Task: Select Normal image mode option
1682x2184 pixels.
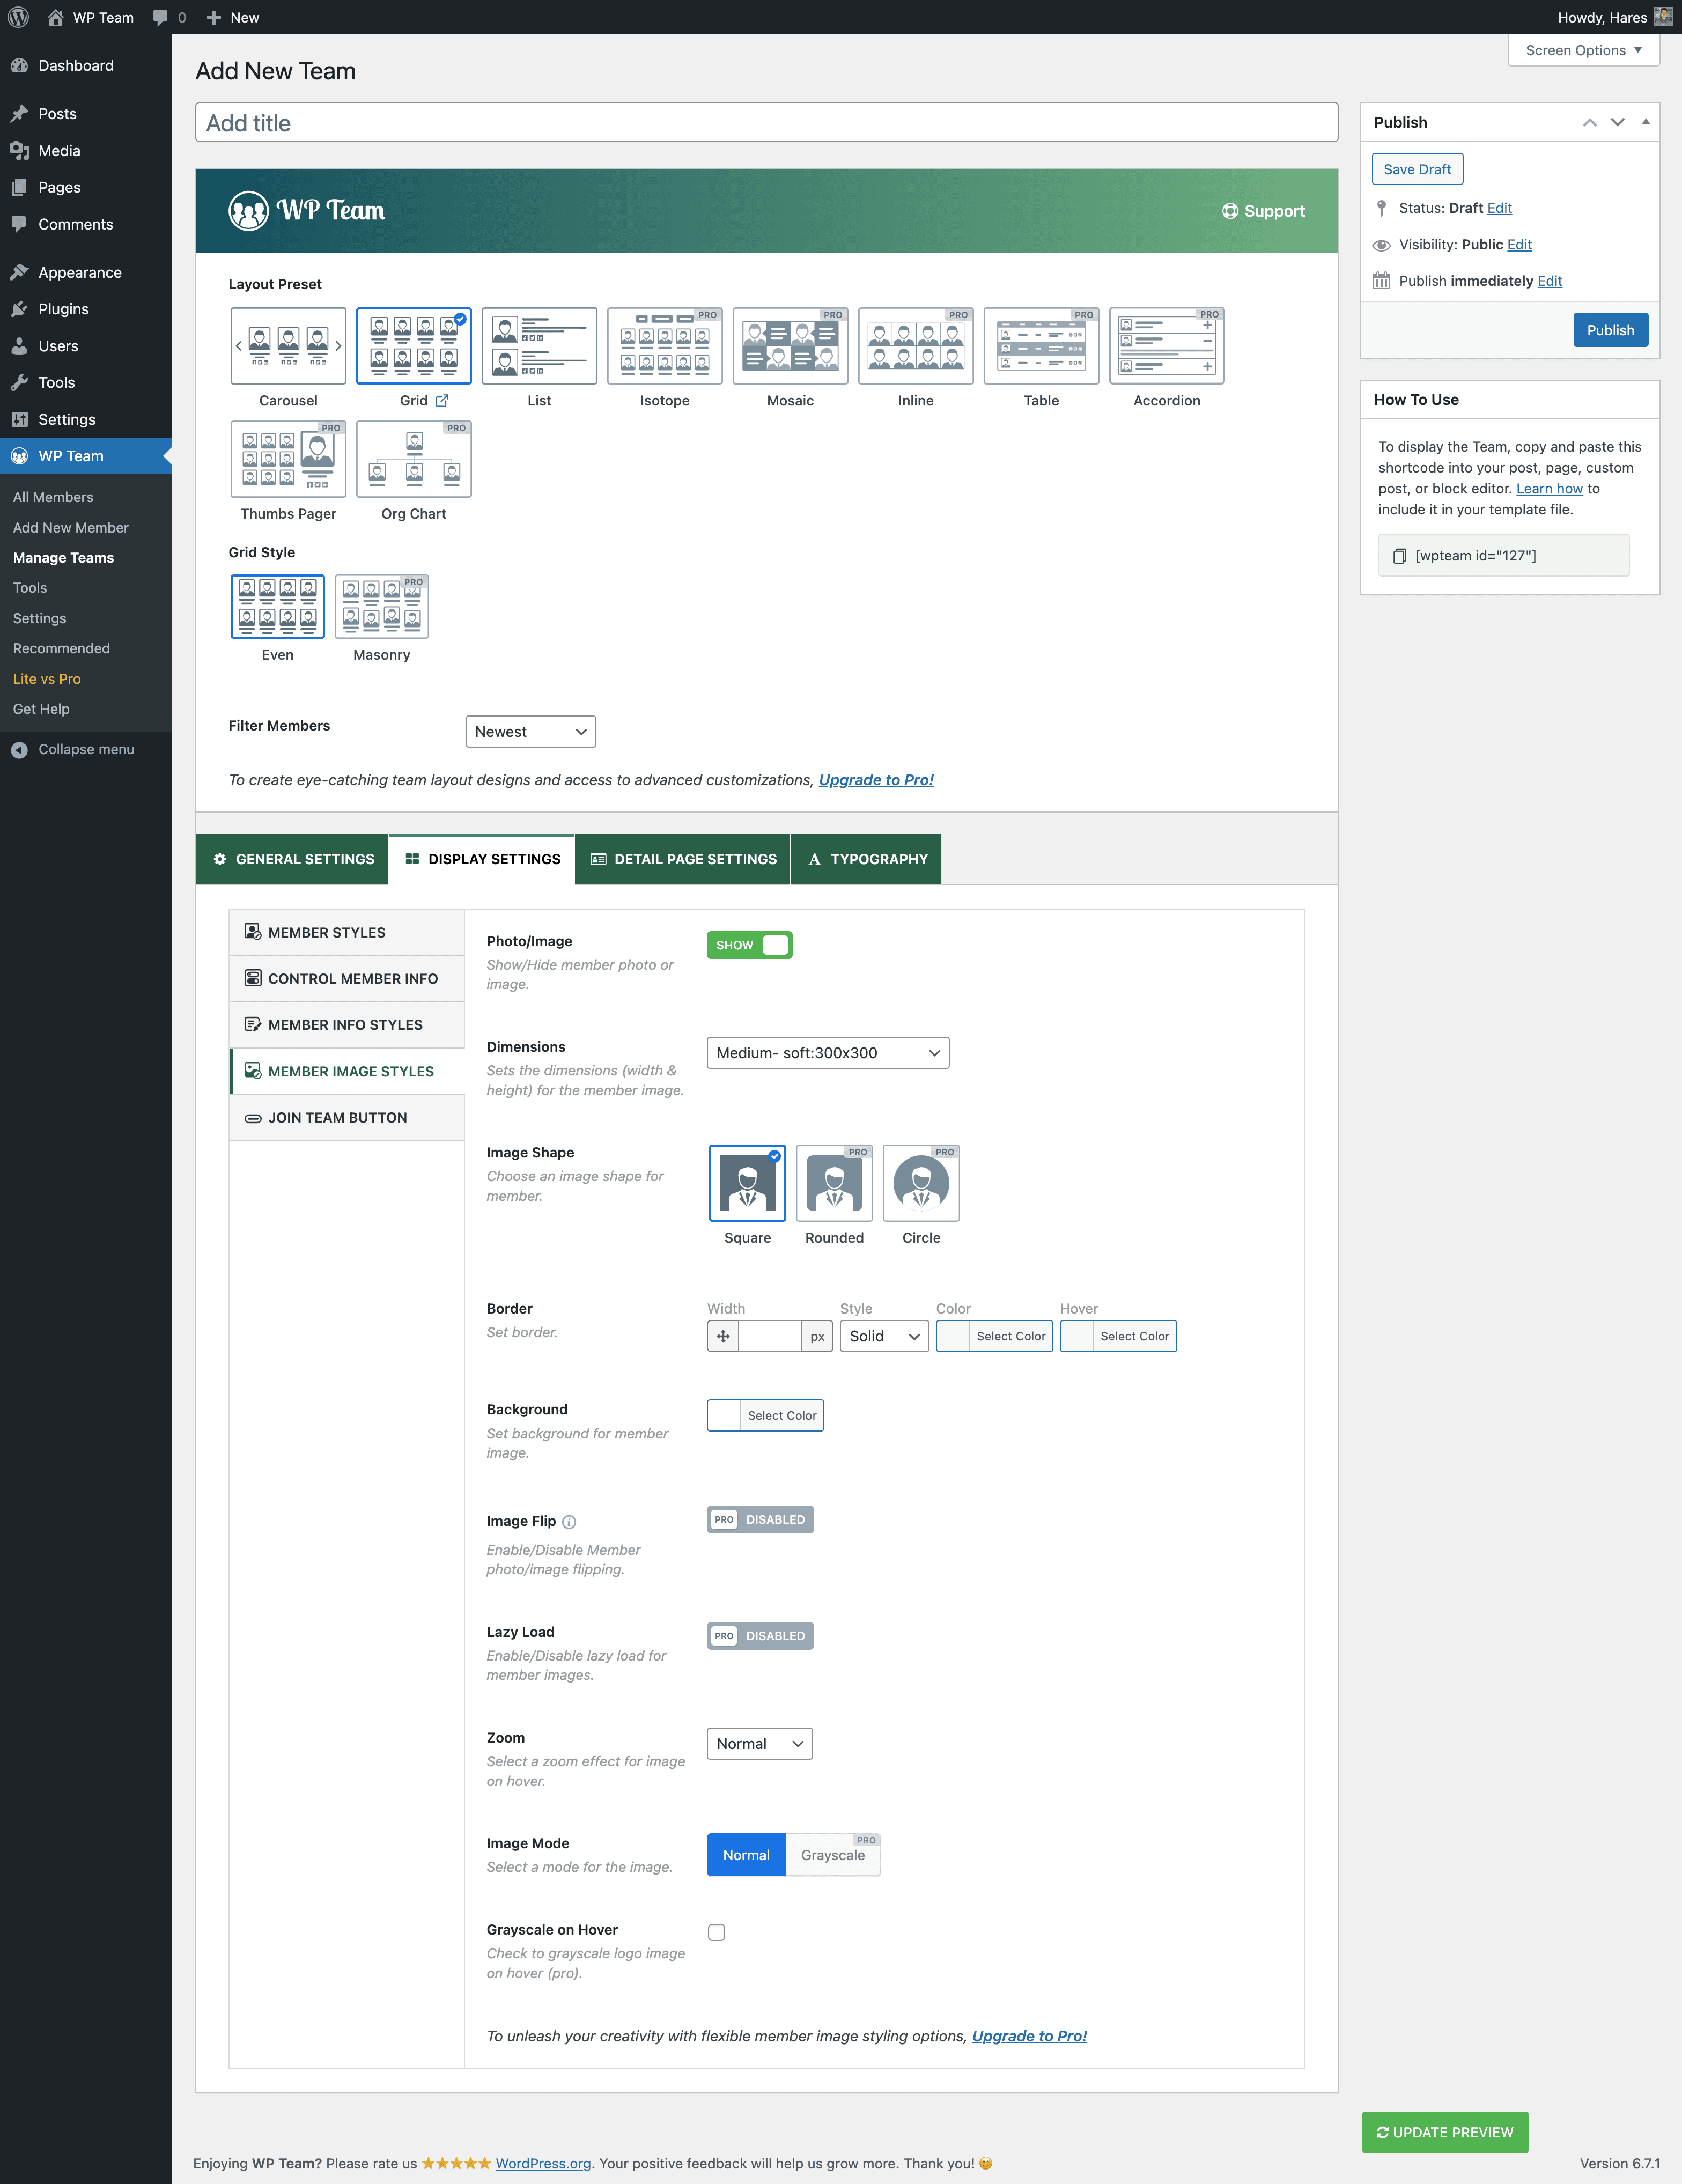Action: coord(746,1855)
